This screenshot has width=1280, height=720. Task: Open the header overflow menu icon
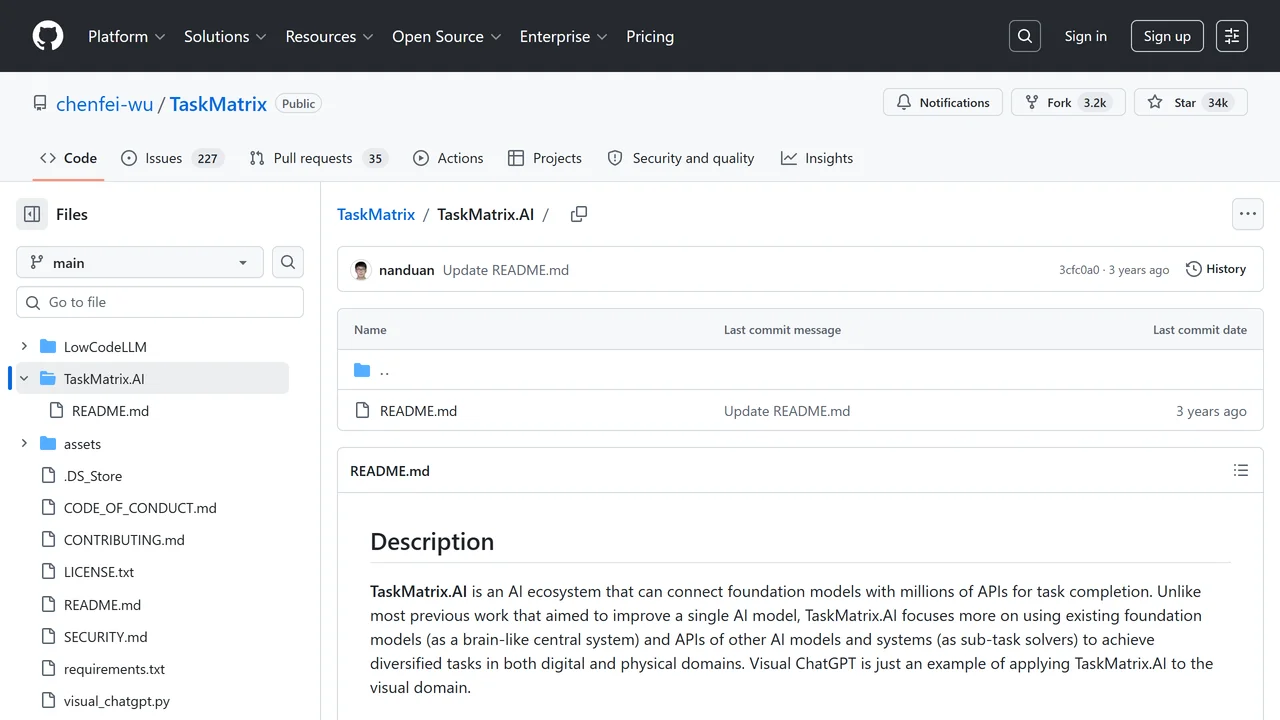coord(1232,36)
